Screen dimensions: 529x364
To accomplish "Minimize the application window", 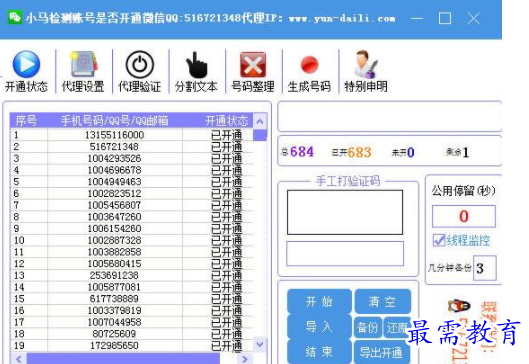I will [x=417, y=18].
